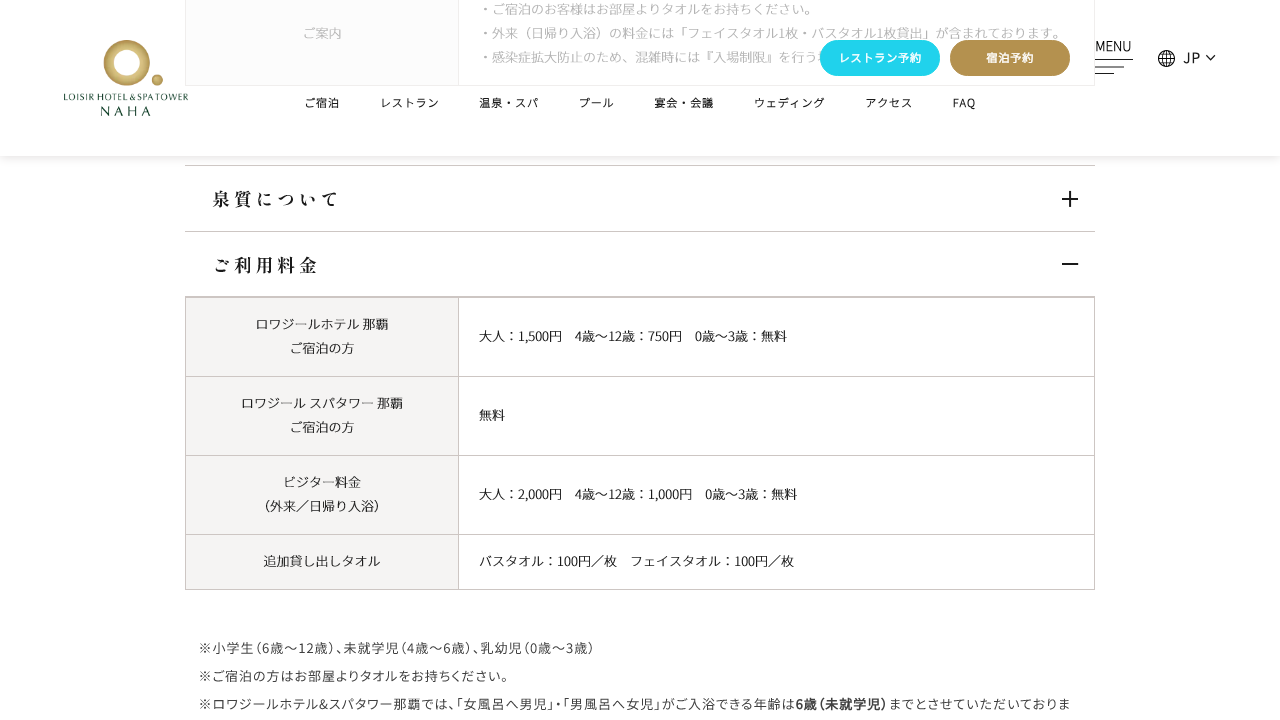
Task: Click the ビジター料金 row header
Action: point(322,495)
